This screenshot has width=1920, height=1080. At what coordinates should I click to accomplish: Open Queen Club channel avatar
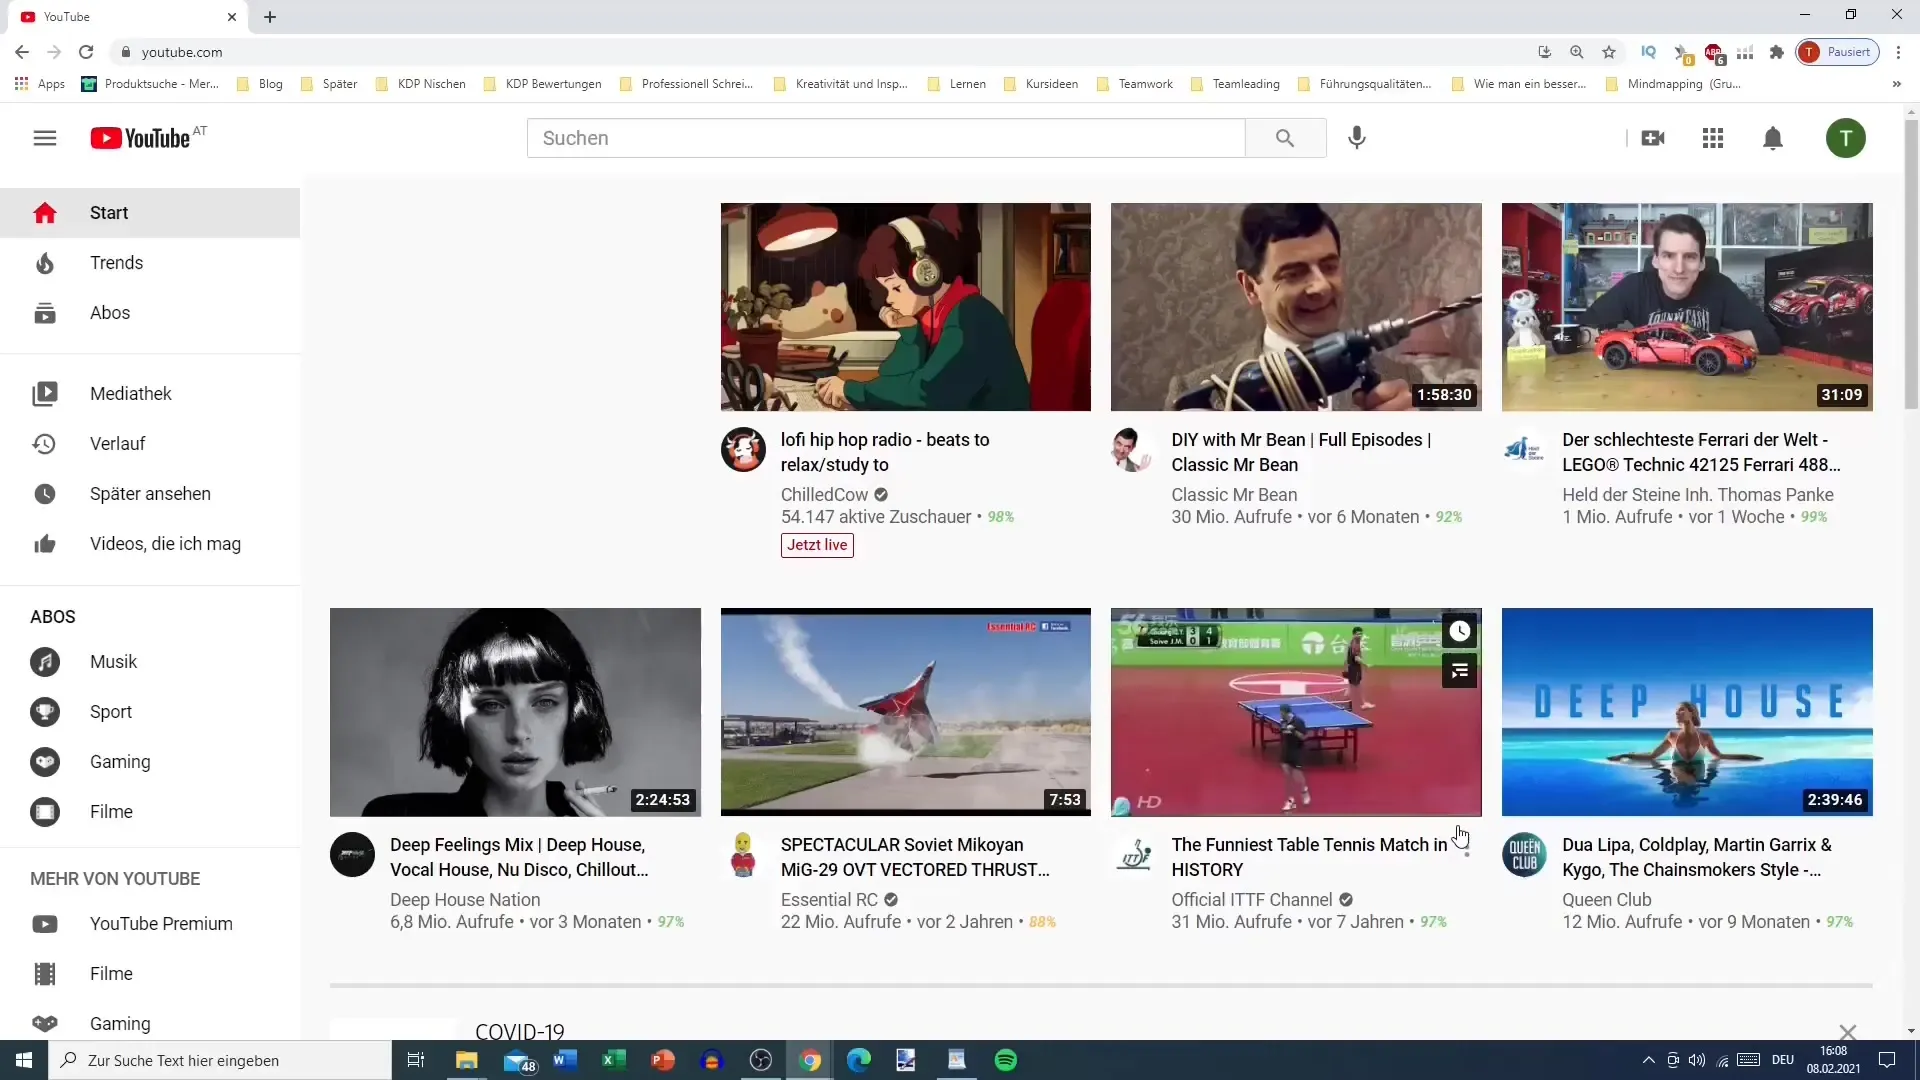1524,855
